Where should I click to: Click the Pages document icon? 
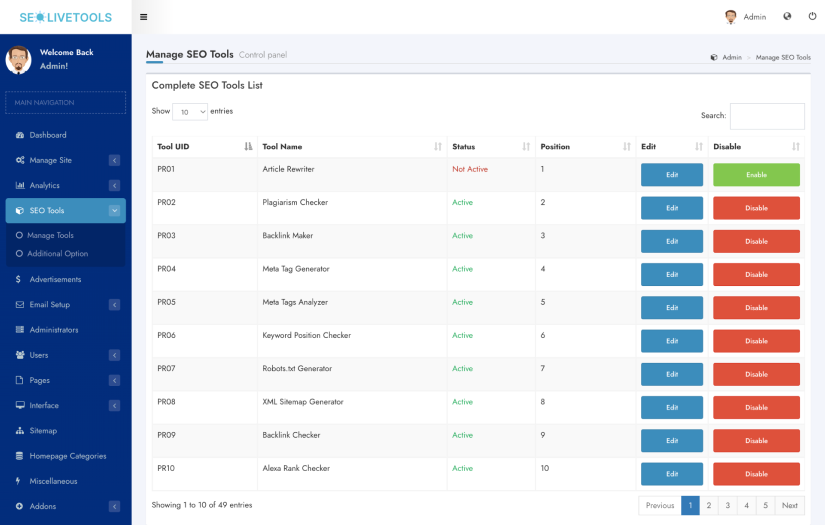point(19,380)
